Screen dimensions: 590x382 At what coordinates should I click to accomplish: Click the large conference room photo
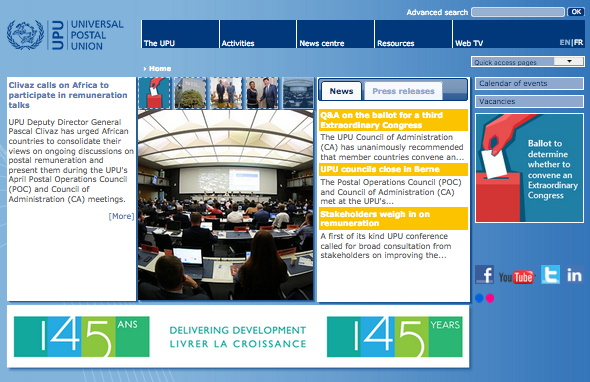point(226,205)
